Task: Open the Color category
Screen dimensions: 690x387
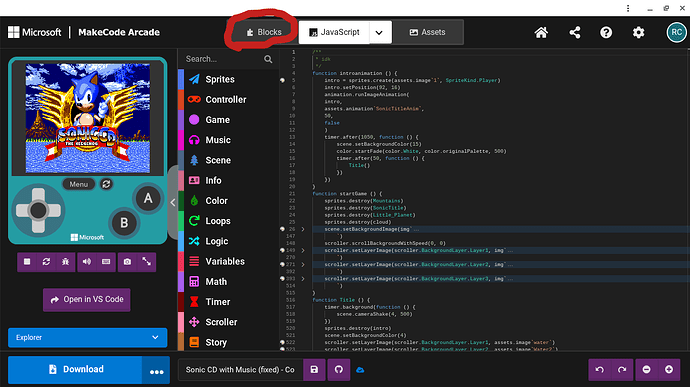Action: 228,201
